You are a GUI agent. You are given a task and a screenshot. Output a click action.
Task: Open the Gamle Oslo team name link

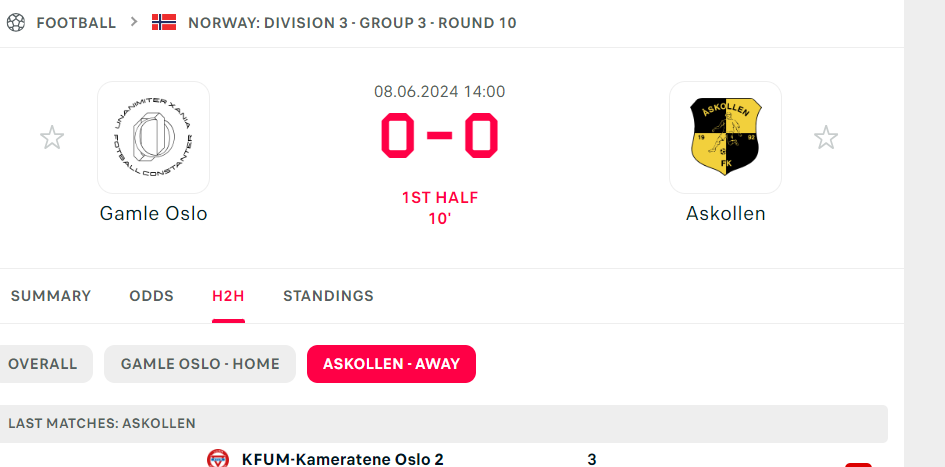[x=154, y=213]
